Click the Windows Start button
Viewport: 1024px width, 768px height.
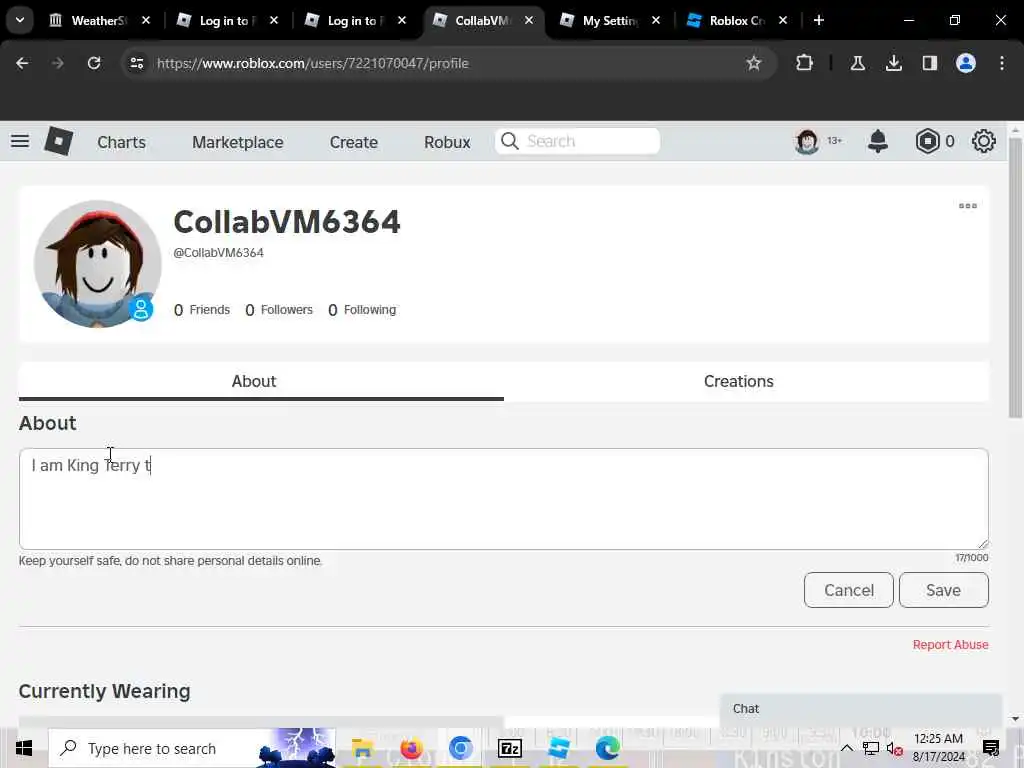coord(24,748)
